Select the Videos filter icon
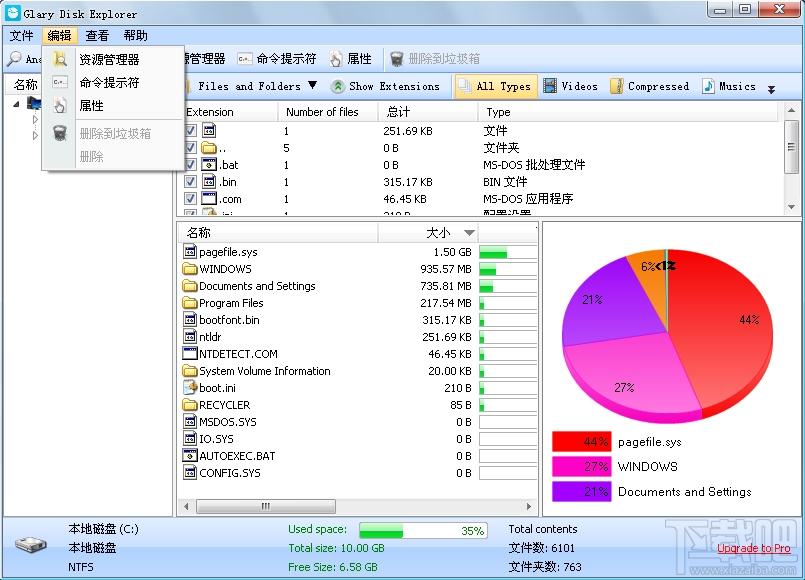The height and width of the screenshot is (580, 805). 550,86
